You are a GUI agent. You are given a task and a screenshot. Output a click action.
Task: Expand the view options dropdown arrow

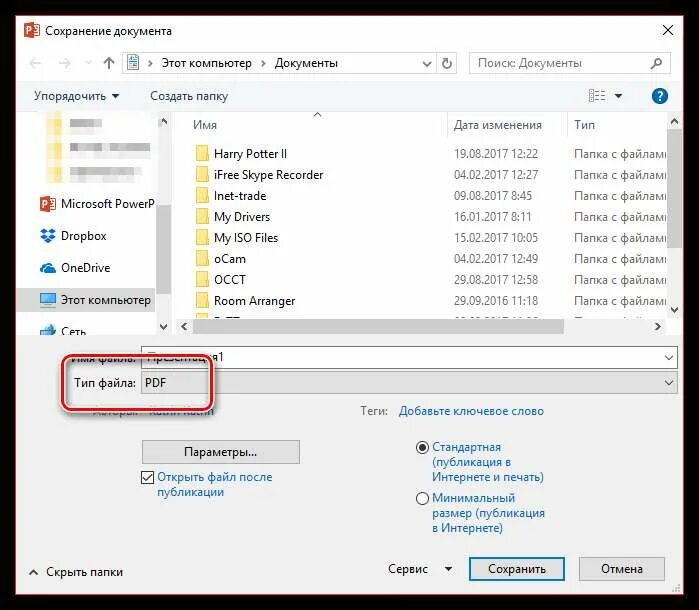(x=618, y=96)
